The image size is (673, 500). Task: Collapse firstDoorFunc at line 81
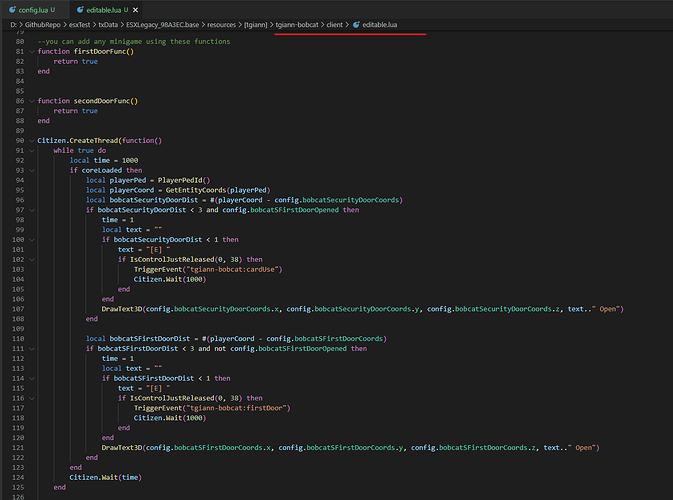pos(31,52)
